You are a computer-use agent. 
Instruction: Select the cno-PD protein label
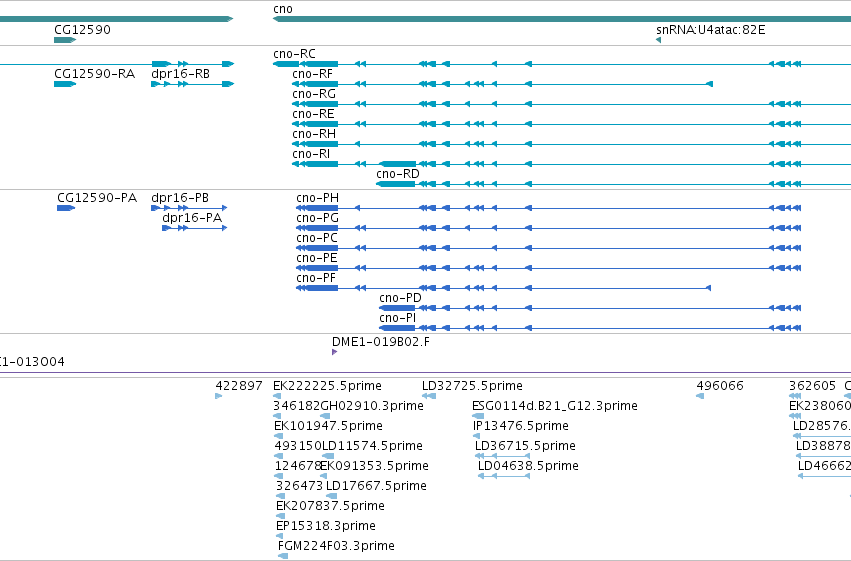(x=401, y=298)
